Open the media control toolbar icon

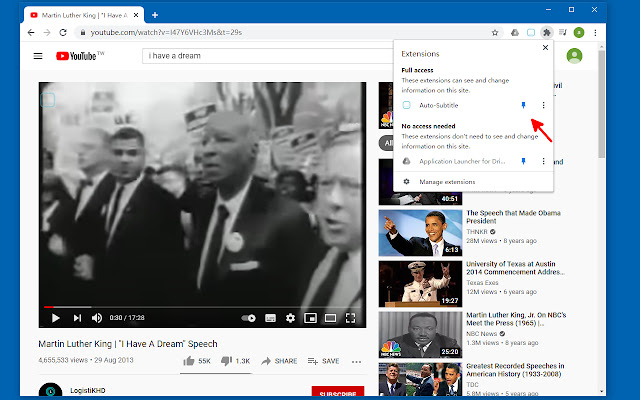(x=562, y=32)
